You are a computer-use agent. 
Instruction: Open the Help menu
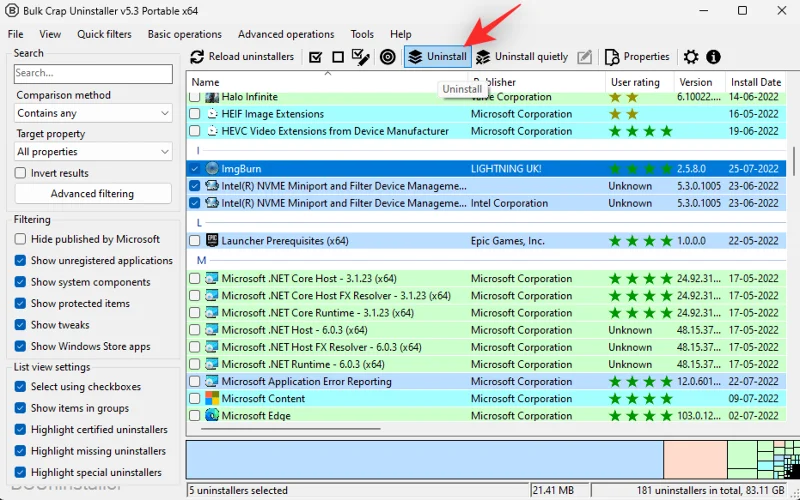pyautogui.click(x=401, y=34)
